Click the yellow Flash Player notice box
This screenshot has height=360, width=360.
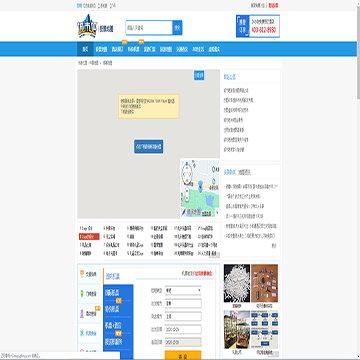click(149, 106)
